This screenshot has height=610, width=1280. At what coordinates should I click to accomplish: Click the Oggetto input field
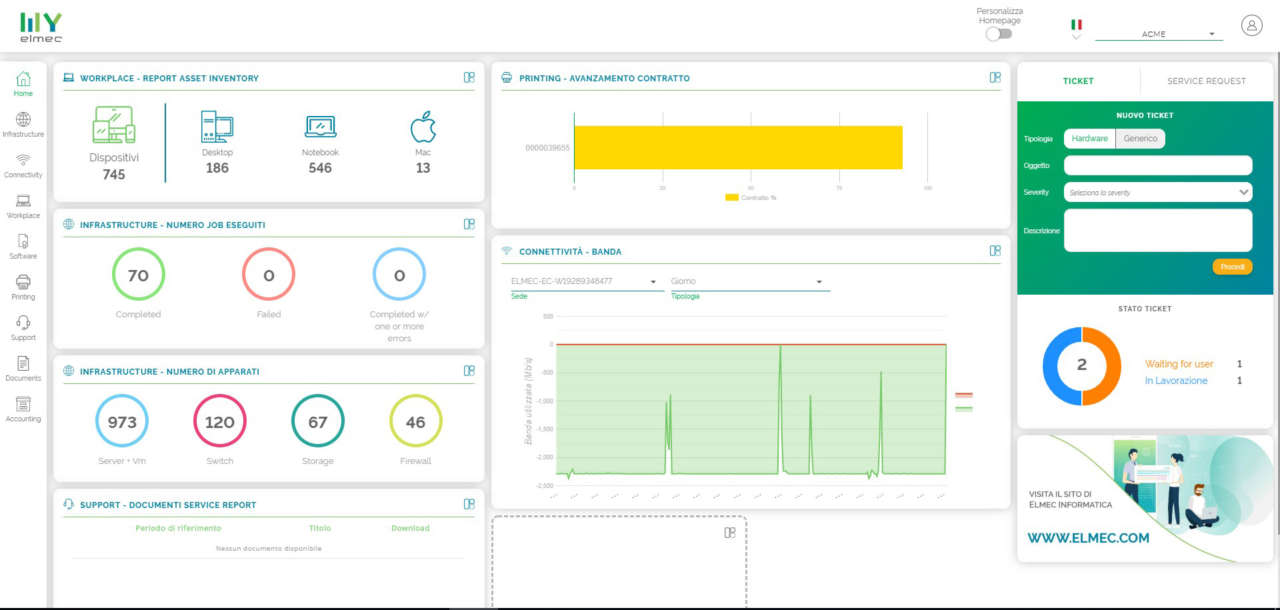(1157, 165)
